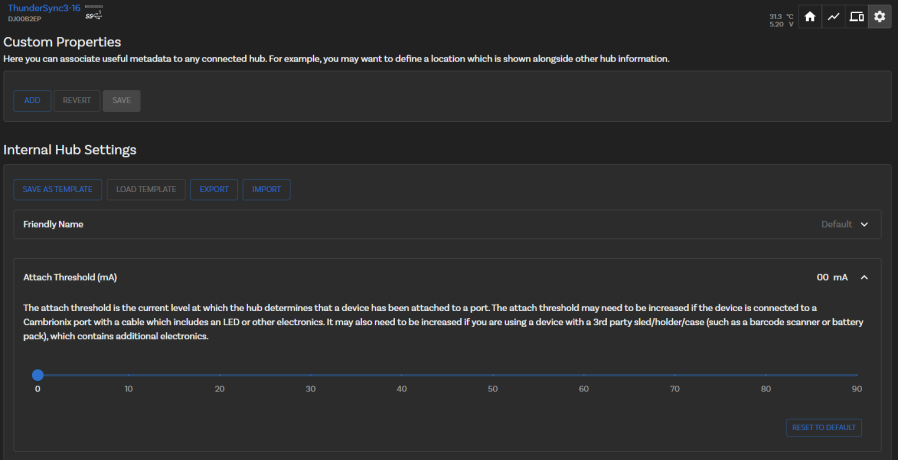This screenshot has height=460, width=898.
Task: Click the hub serial DJ00B2EP text
Action: (24, 19)
